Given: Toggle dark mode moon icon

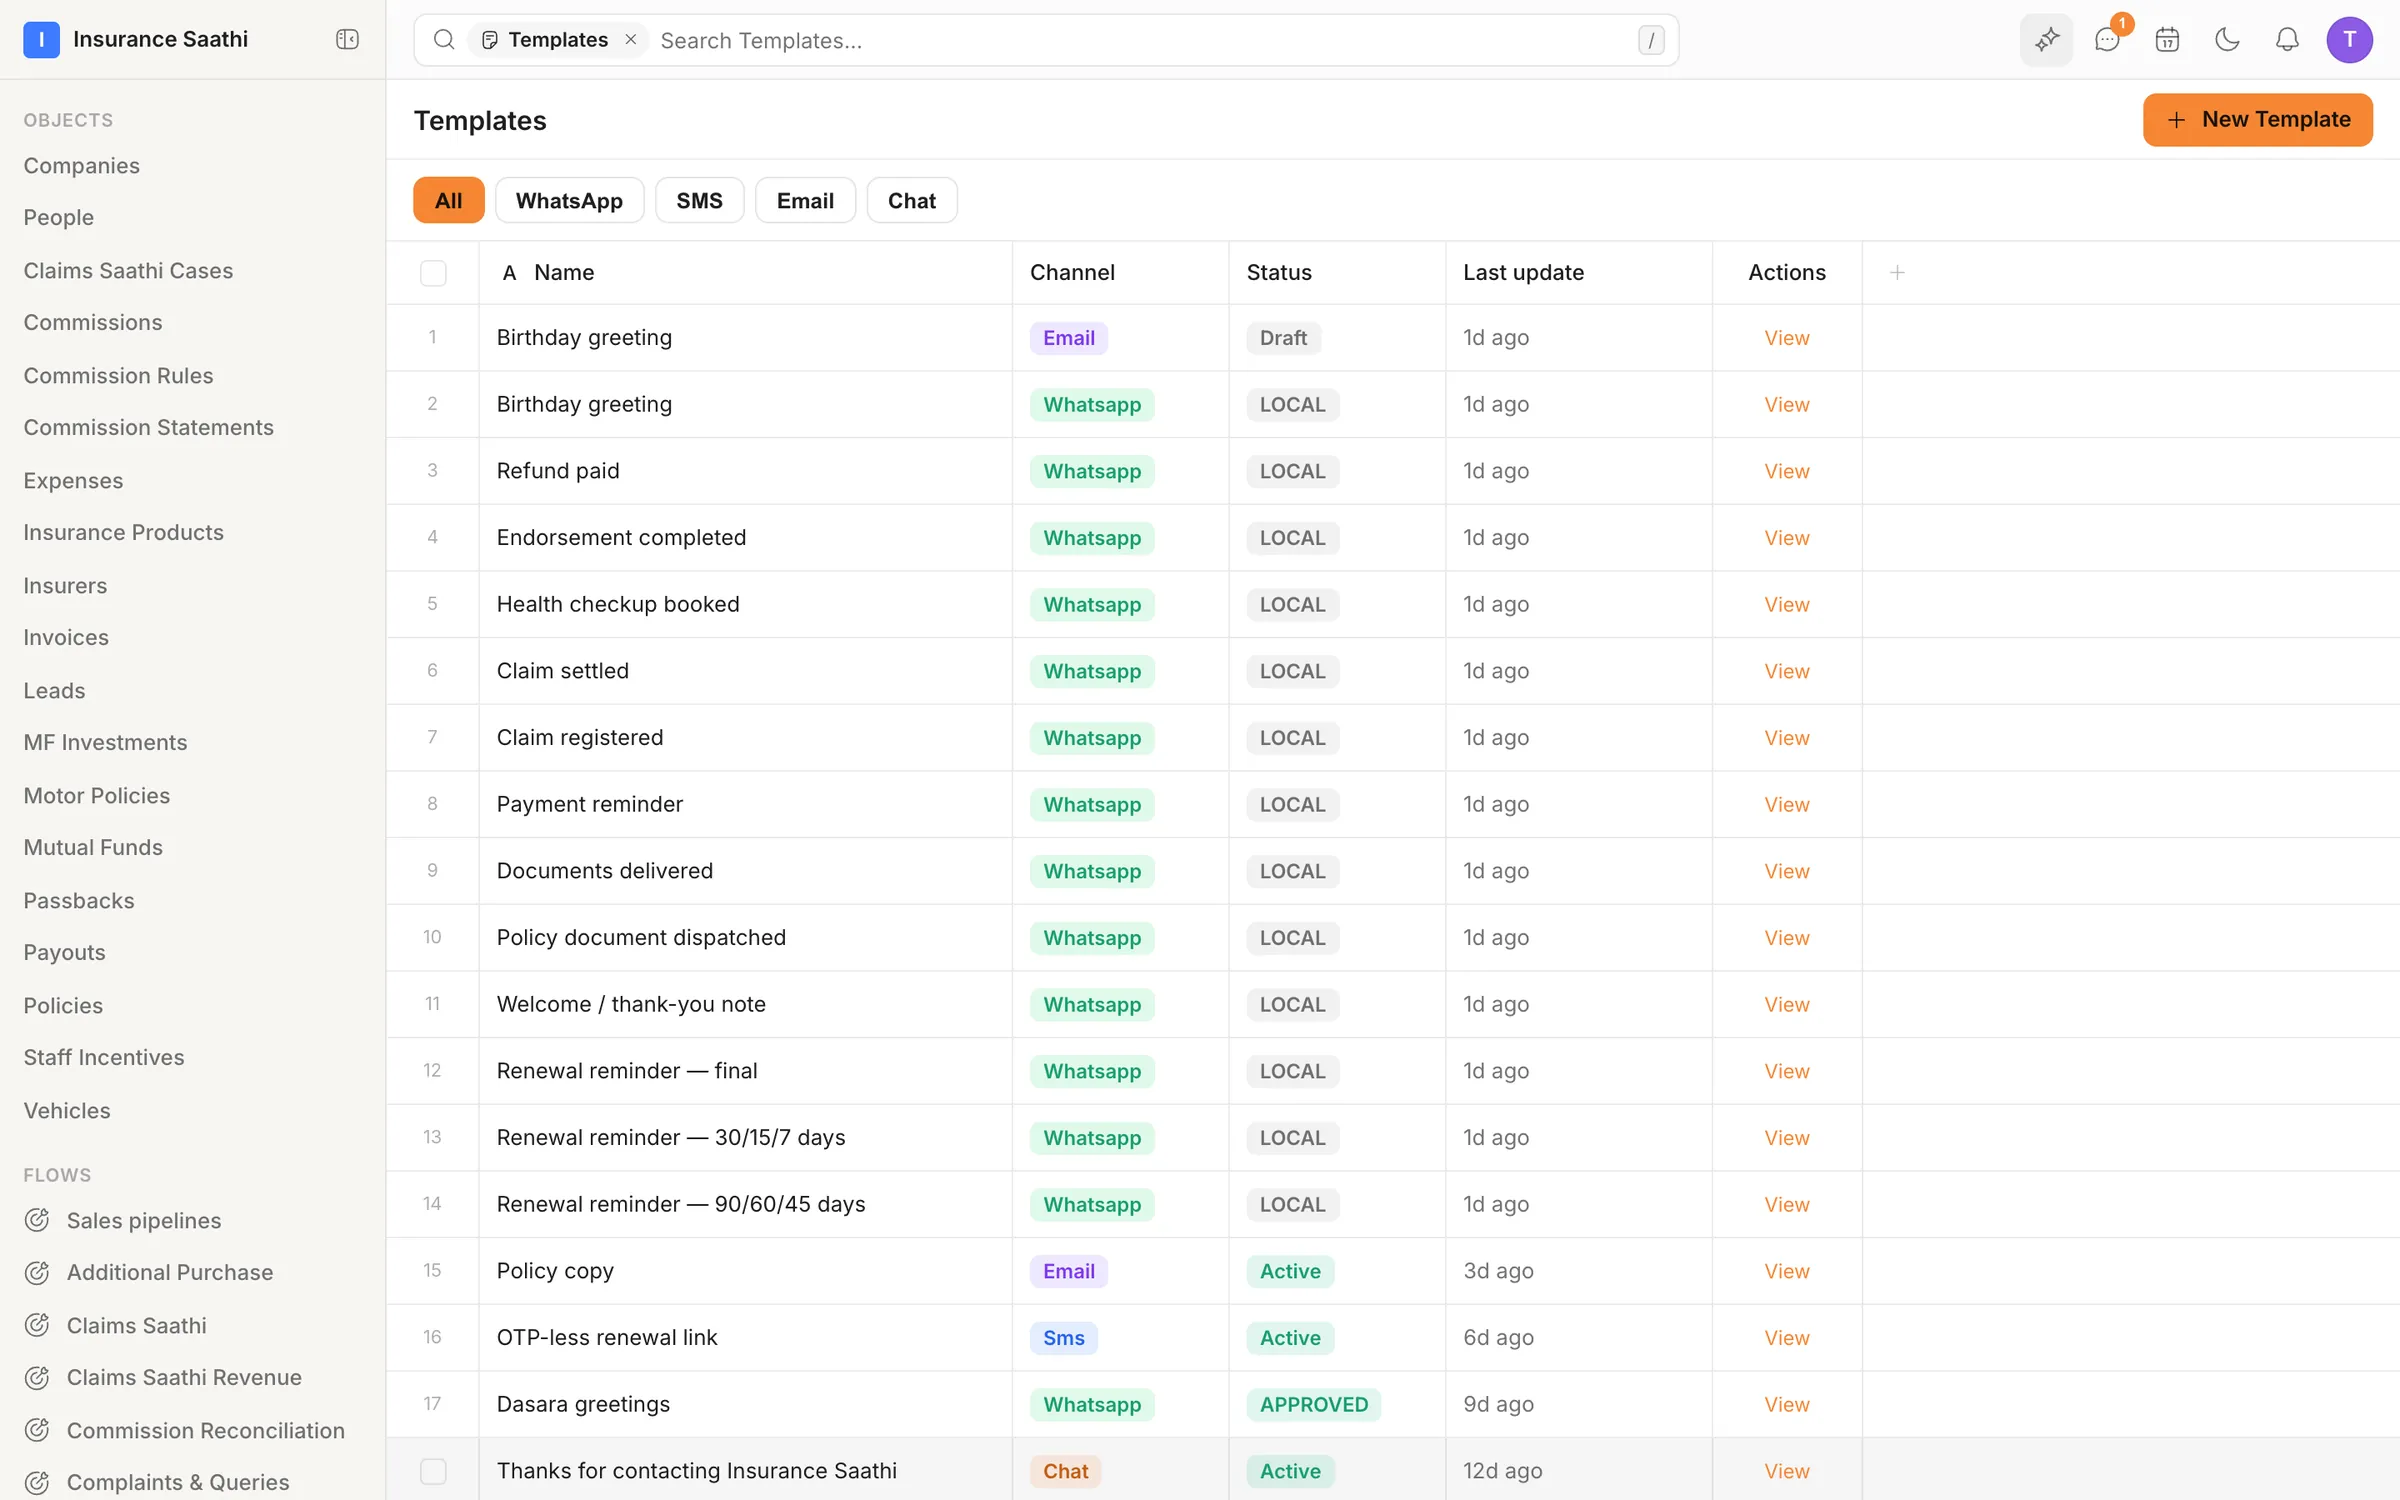Looking at the screenshot, I should (2227, 40).
